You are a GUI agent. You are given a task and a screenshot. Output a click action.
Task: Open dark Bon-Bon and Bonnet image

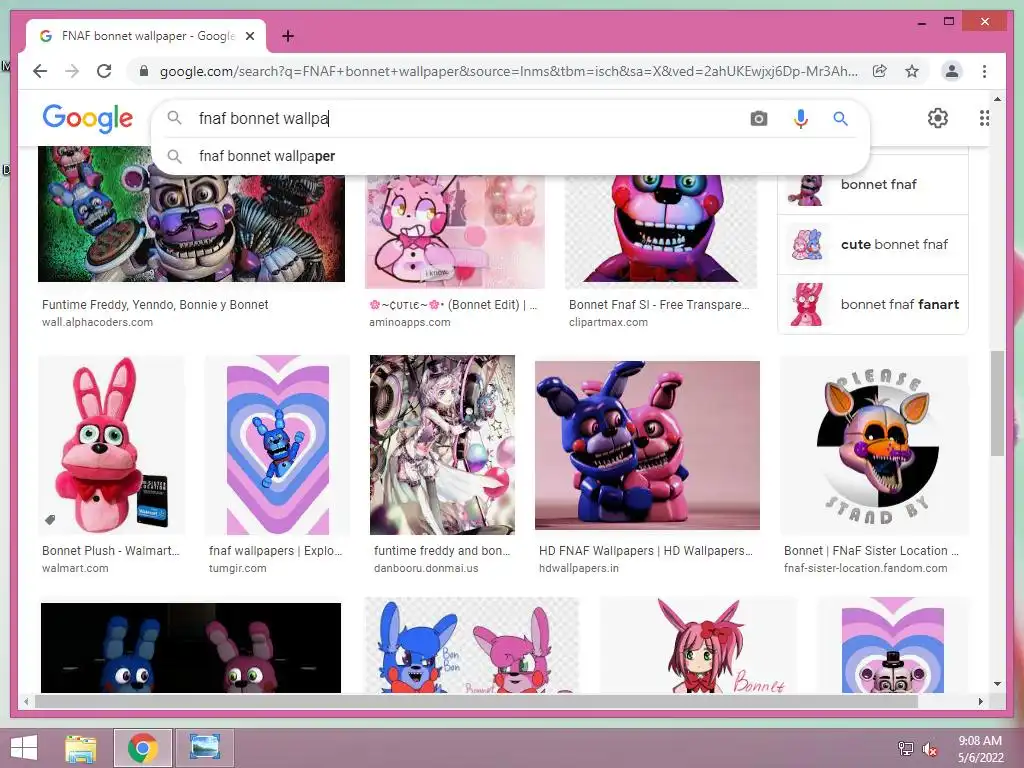191,647
